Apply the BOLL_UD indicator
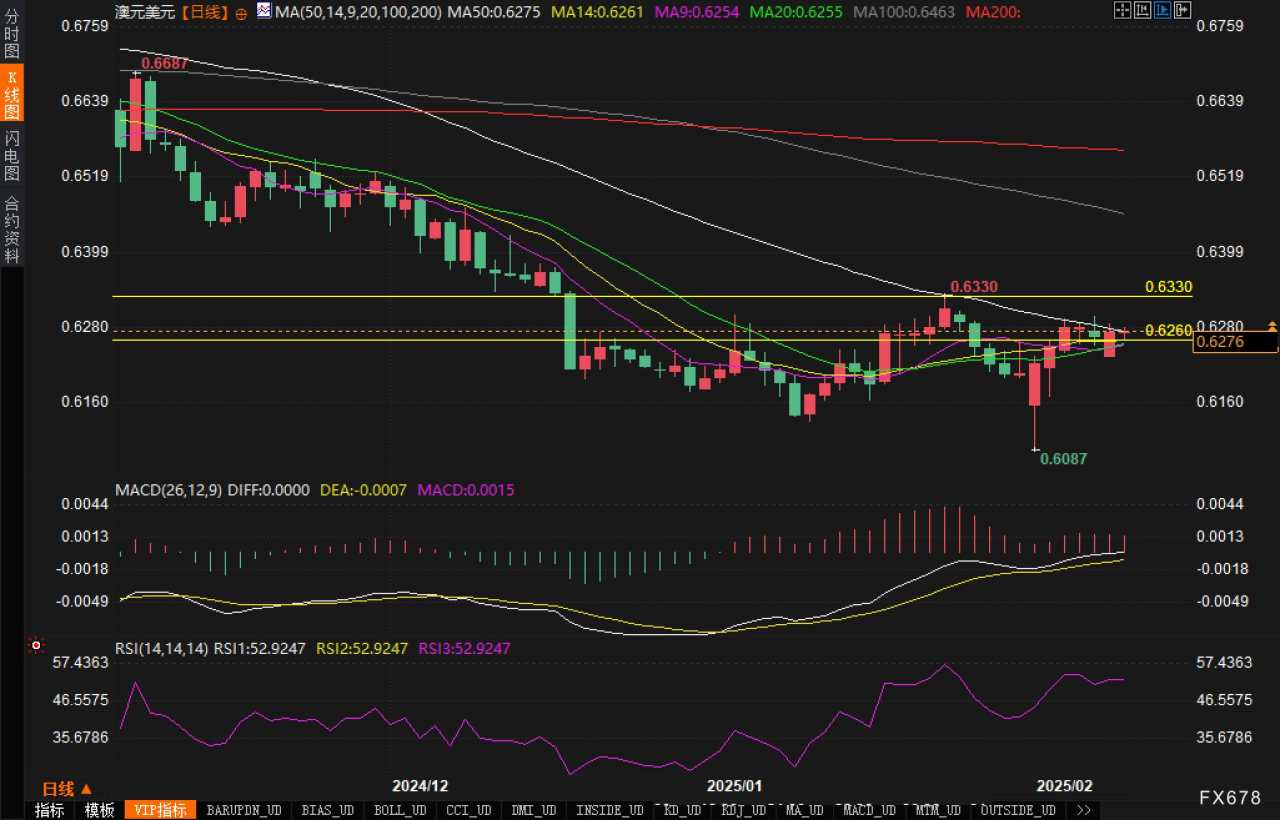Screen dimensions: 1280x820 click(x=398, y=810)
